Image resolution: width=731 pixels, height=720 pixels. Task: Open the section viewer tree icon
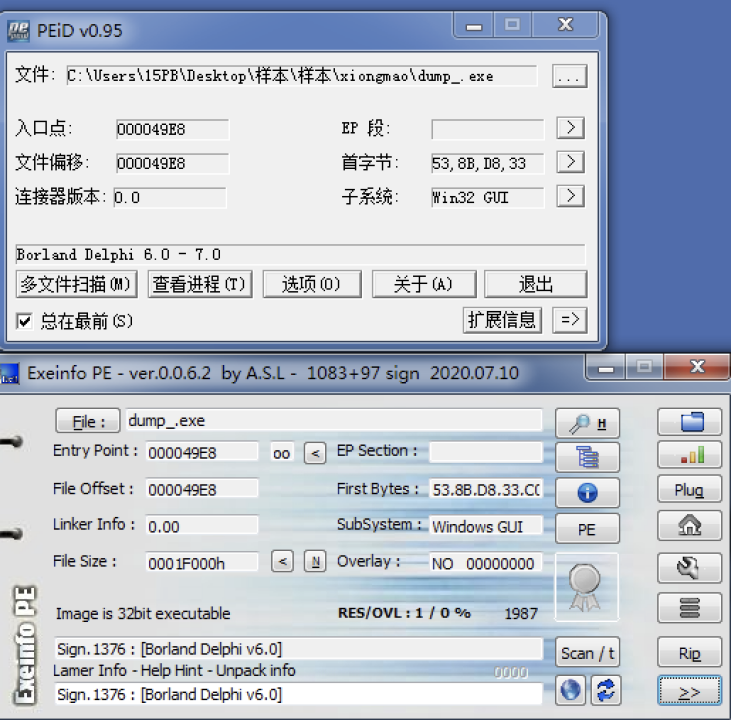coord(586,457)
